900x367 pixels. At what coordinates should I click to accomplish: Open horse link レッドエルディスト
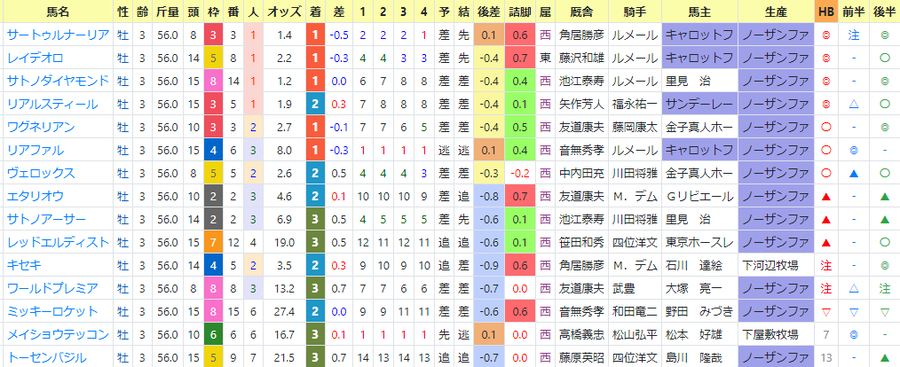click(57, 242)
